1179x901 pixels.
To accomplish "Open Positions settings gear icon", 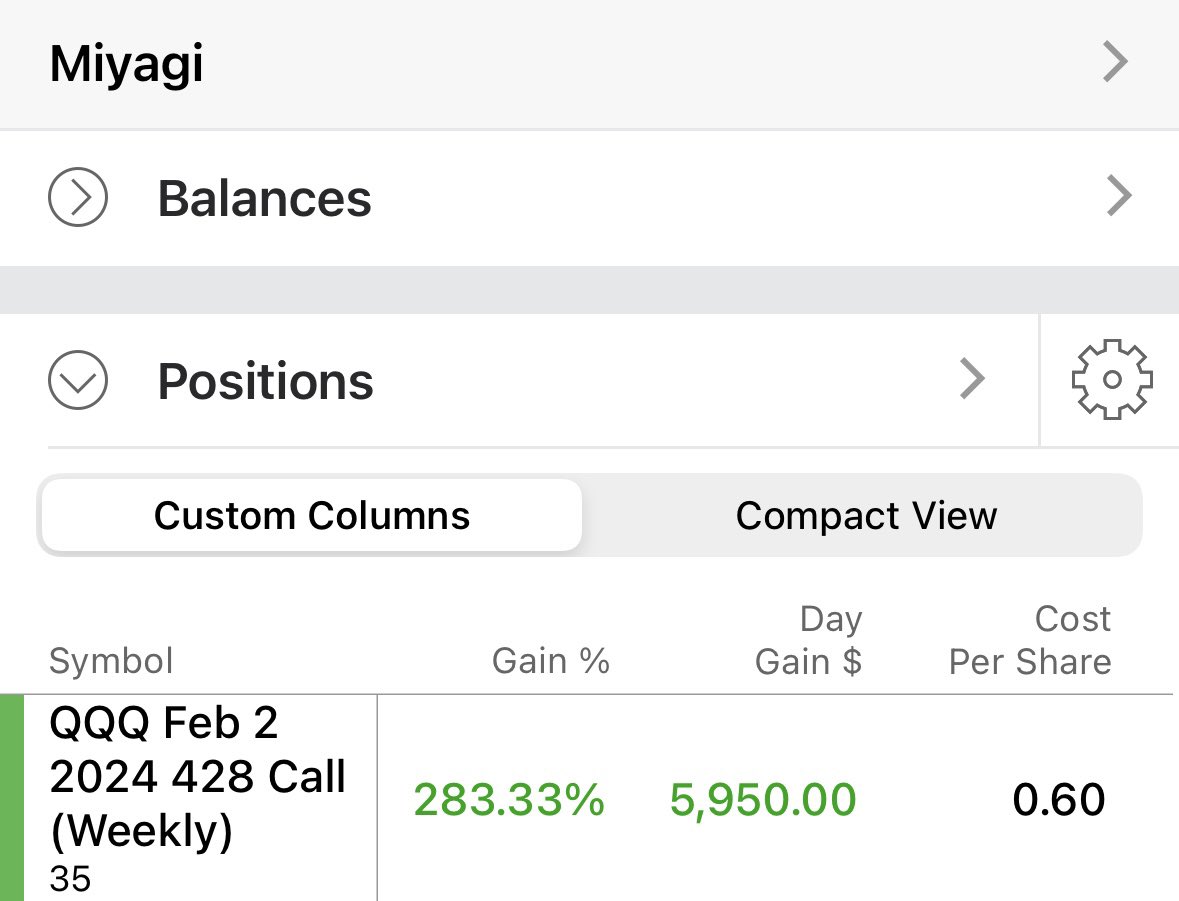I will (x=1111, y=380).
